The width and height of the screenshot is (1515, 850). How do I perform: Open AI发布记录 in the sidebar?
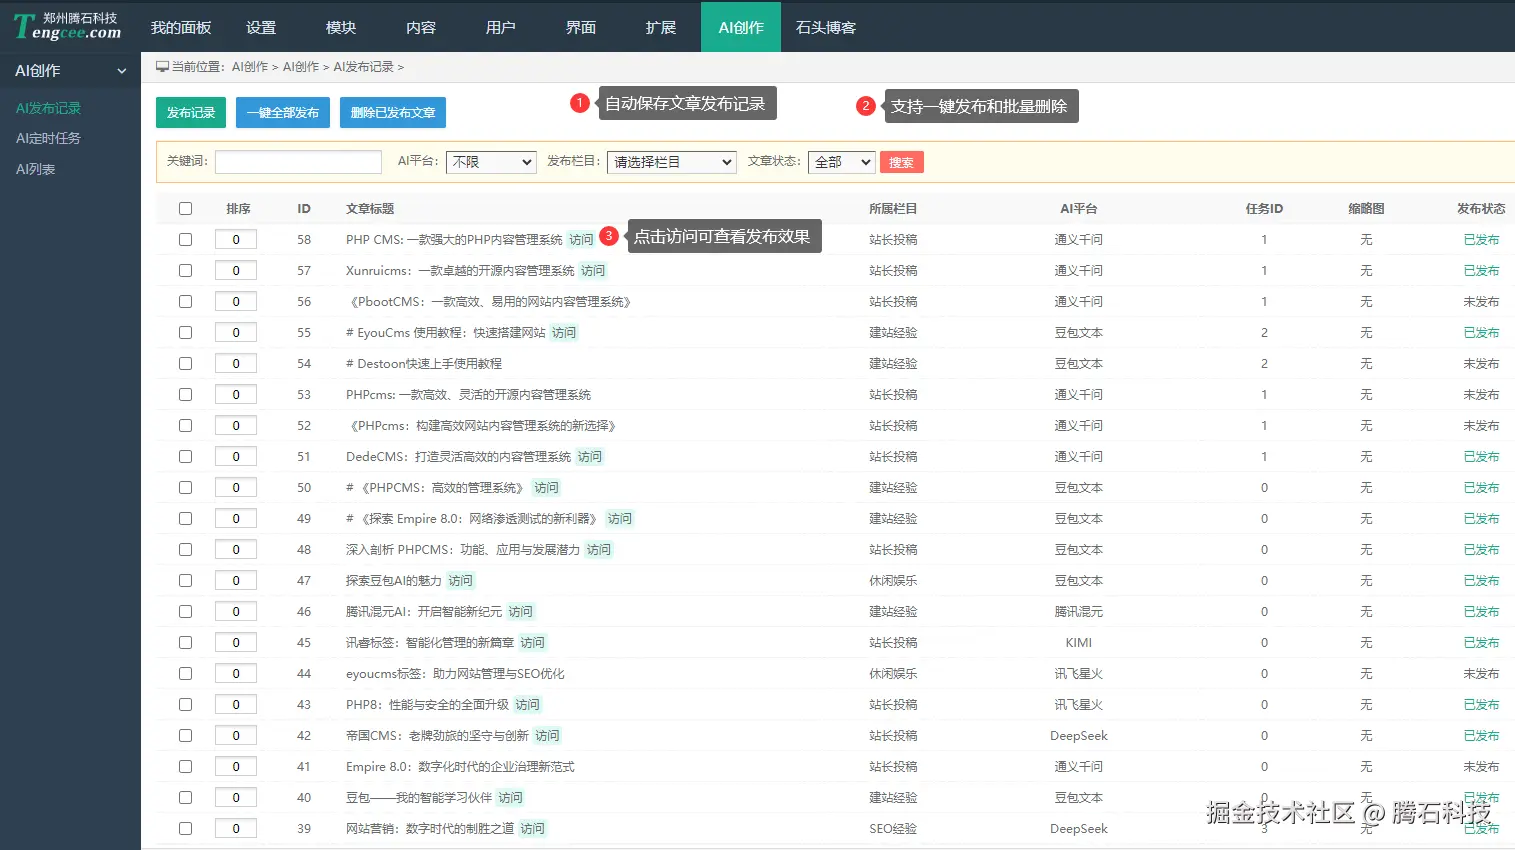tap(48, 108)
